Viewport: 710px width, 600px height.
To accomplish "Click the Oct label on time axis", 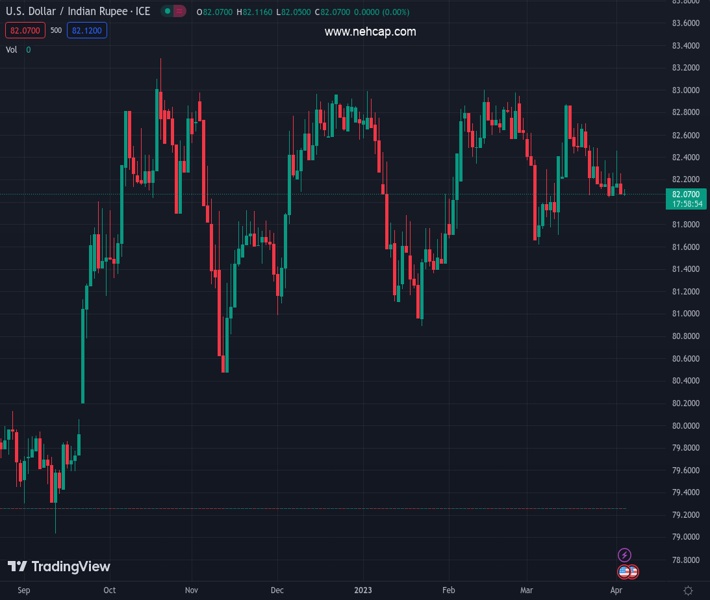I will [x=109, y=591].
